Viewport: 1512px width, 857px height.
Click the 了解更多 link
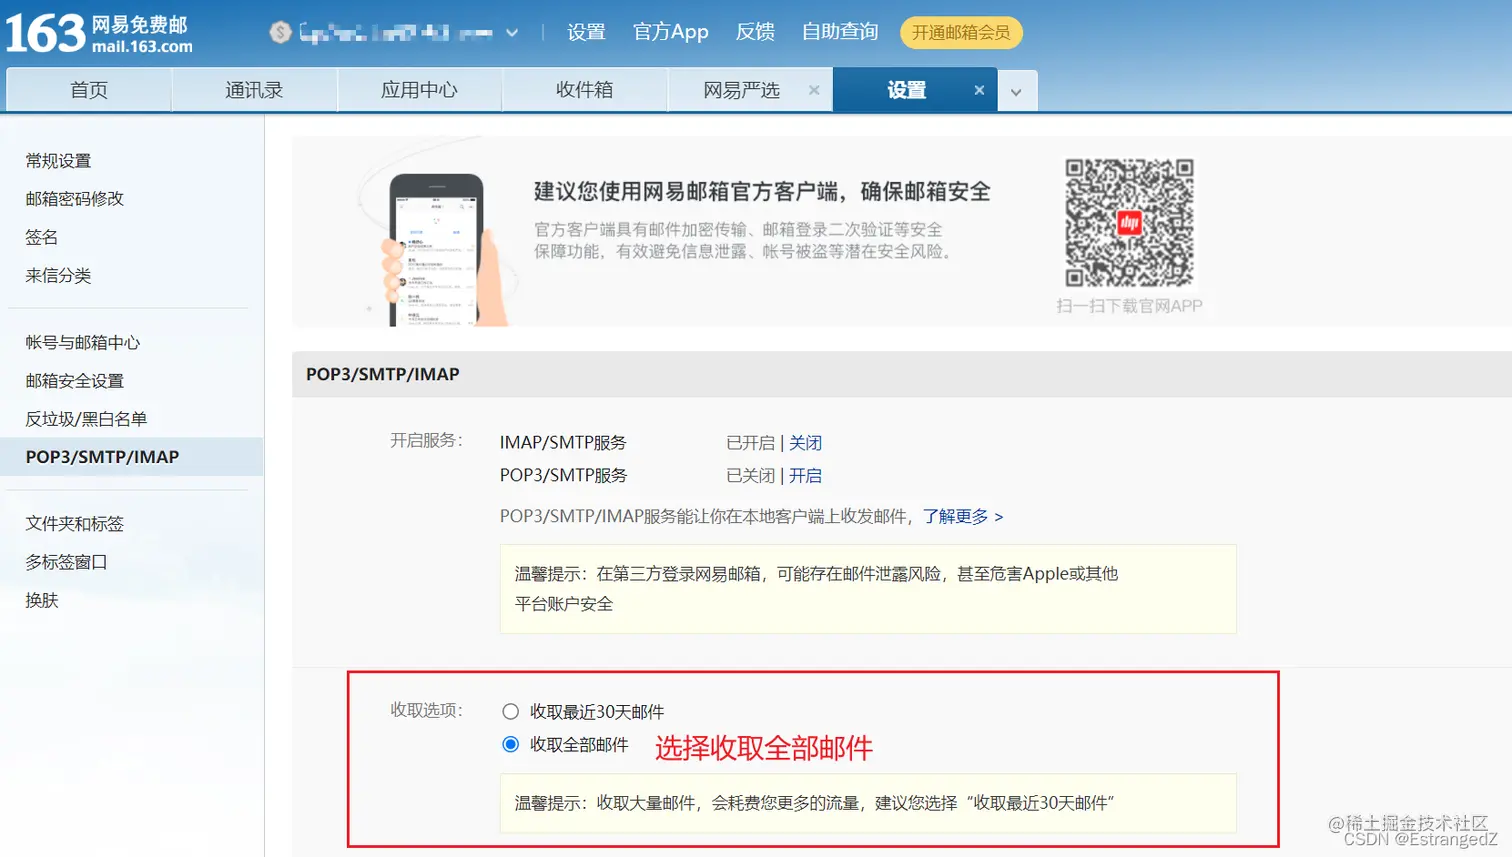pos(957,517)
